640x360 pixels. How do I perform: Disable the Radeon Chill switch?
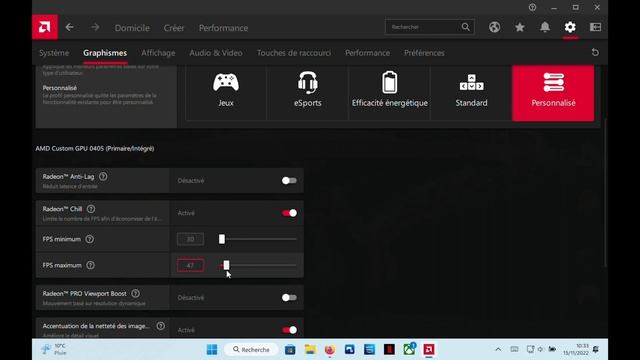pyautogui.click(x=289, y=213)
